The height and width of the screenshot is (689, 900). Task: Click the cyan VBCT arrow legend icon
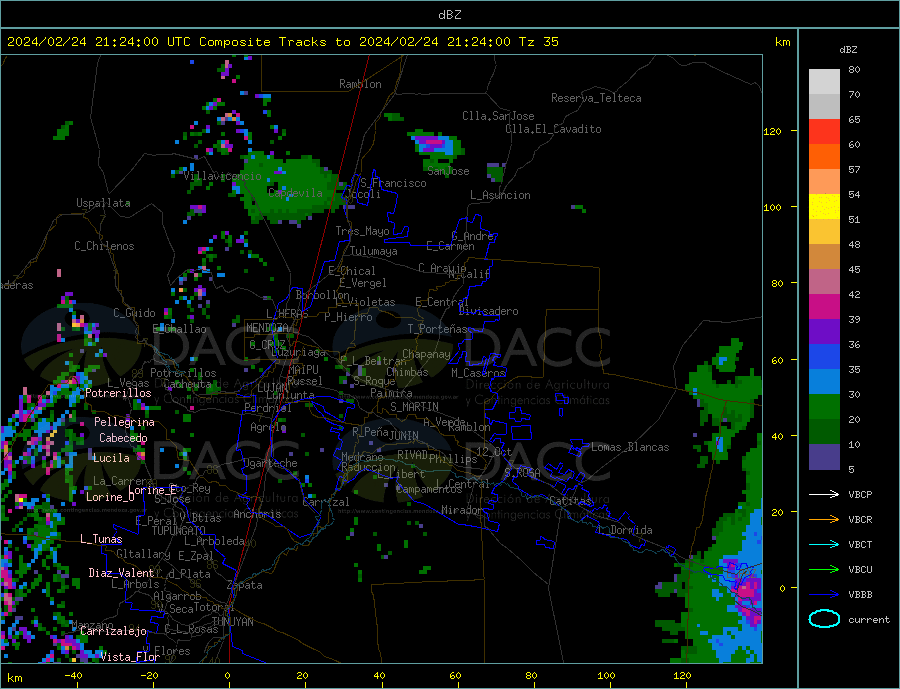(x=824, y=544)
